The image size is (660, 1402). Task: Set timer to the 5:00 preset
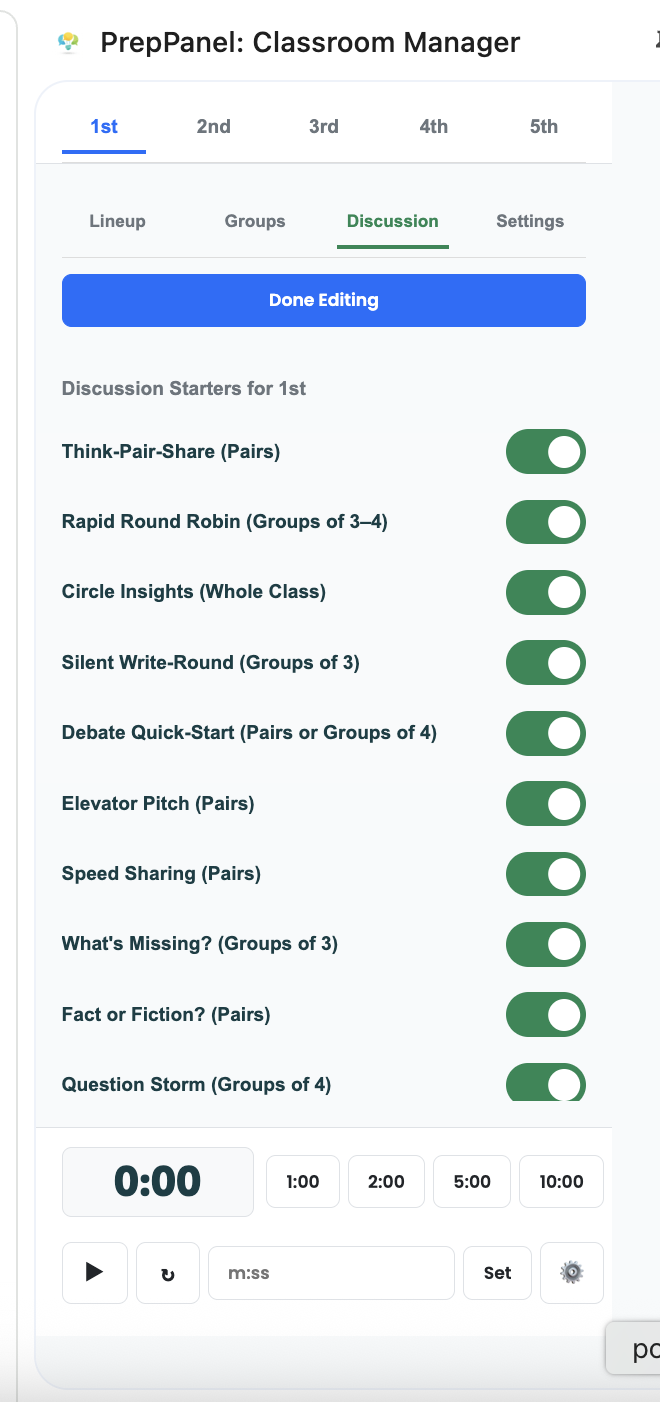pos(472,1182)
